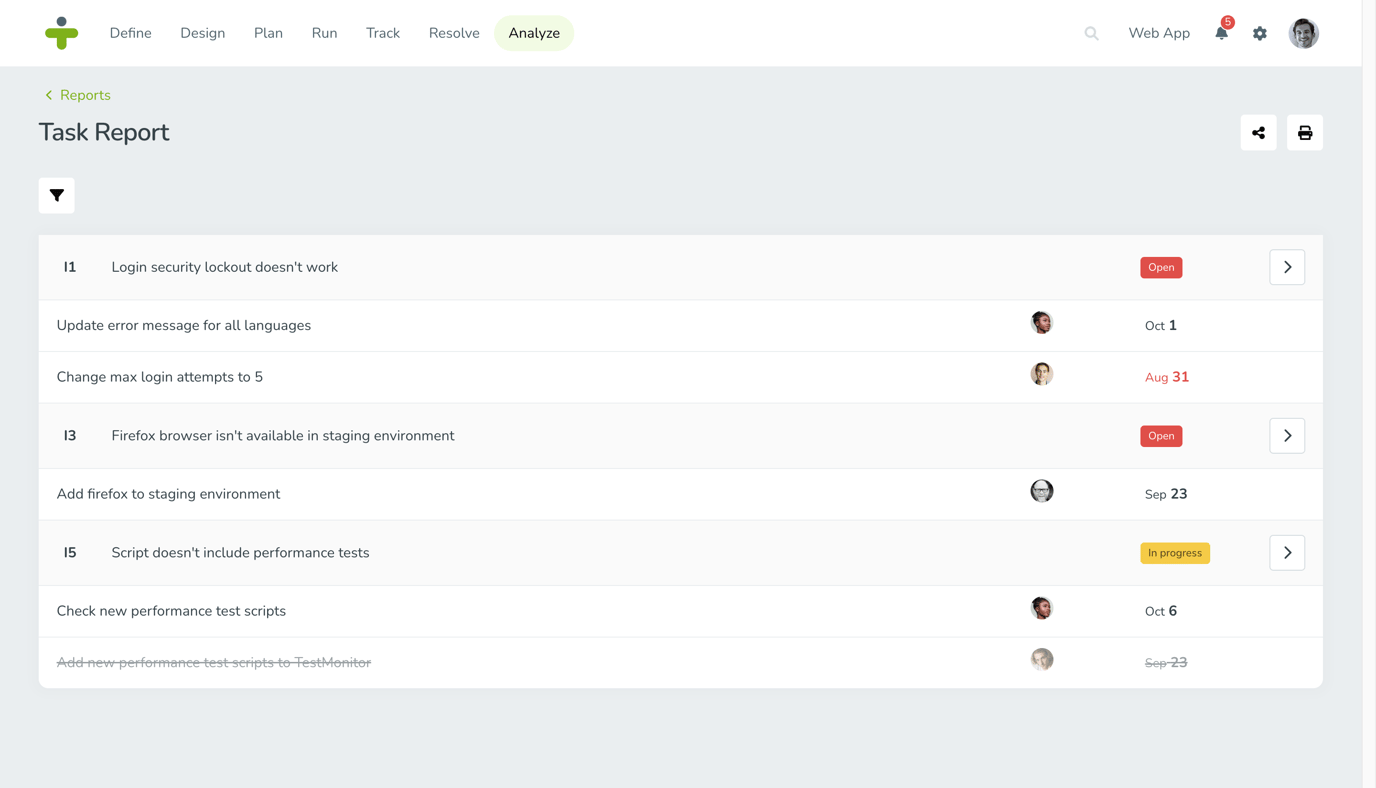
Task: Expand issue I3 Firefox browser row
Action: click(x=1287, y=436)
